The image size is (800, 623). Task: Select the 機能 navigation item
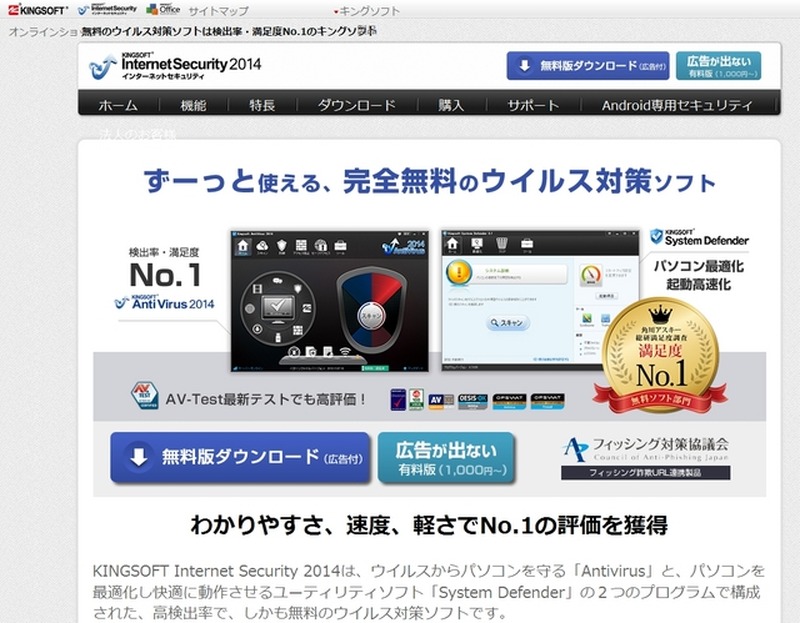[x=193, y=105]
